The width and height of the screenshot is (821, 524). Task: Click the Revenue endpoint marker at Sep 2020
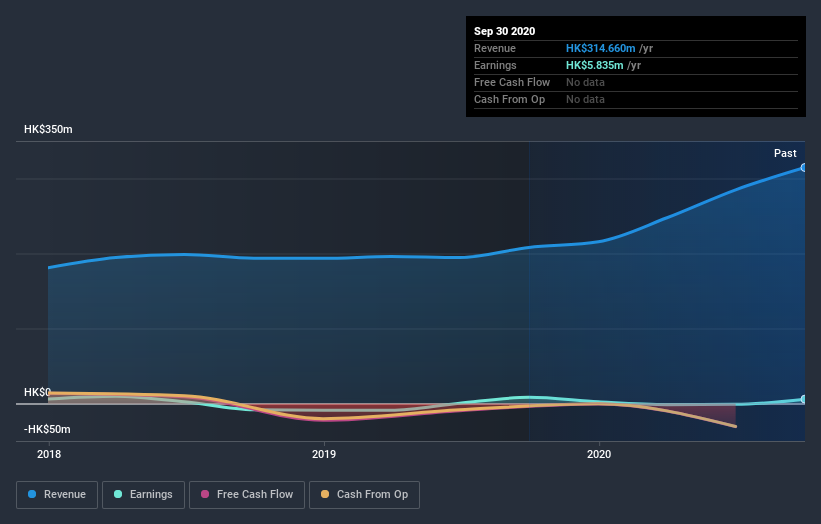[x=804, y=168]
